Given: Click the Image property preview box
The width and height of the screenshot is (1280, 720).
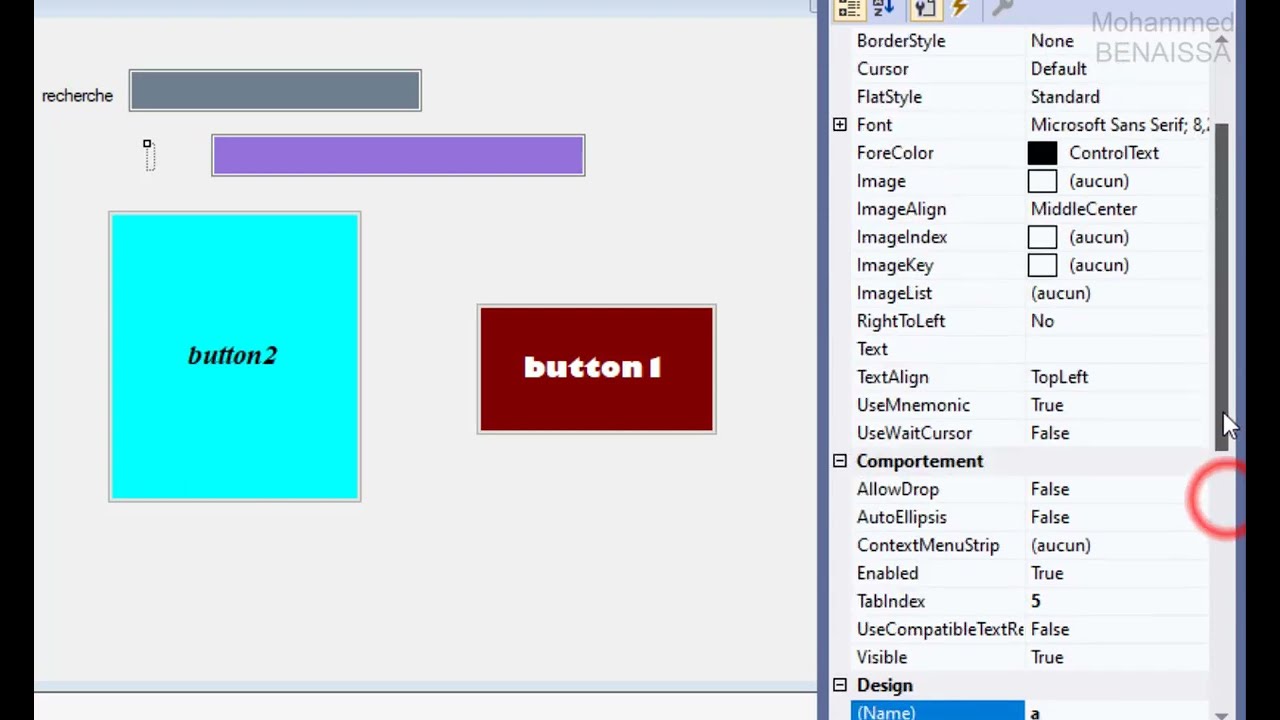Looking at the screenshot, I should pyautogui.click(x=1042, y=181).
